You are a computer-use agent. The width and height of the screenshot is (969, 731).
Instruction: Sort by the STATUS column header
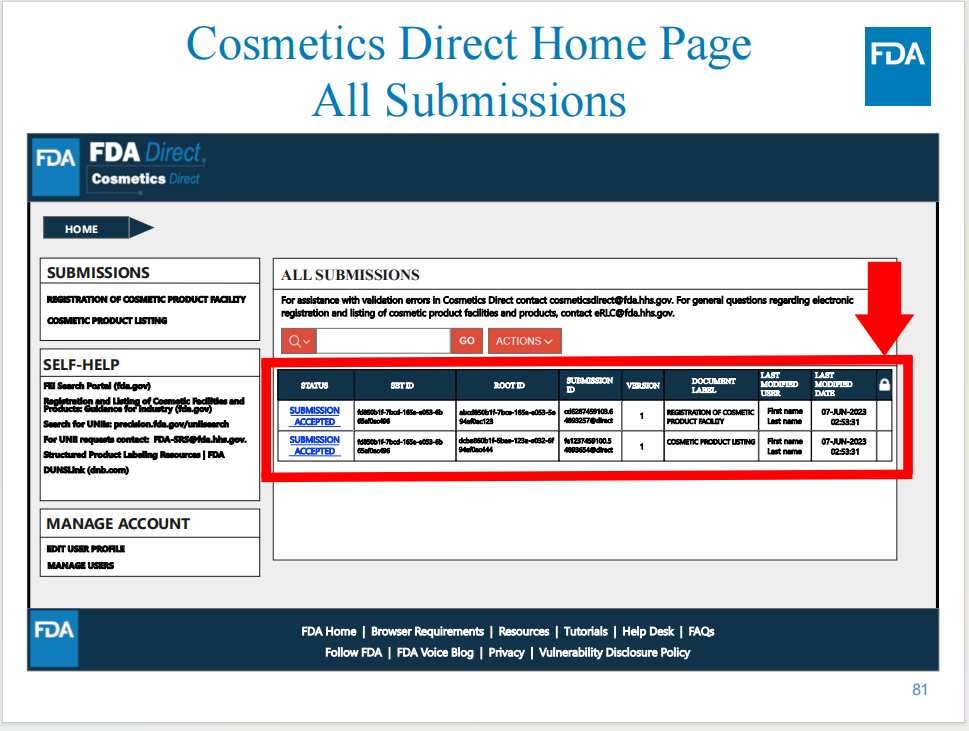(314, 385)
